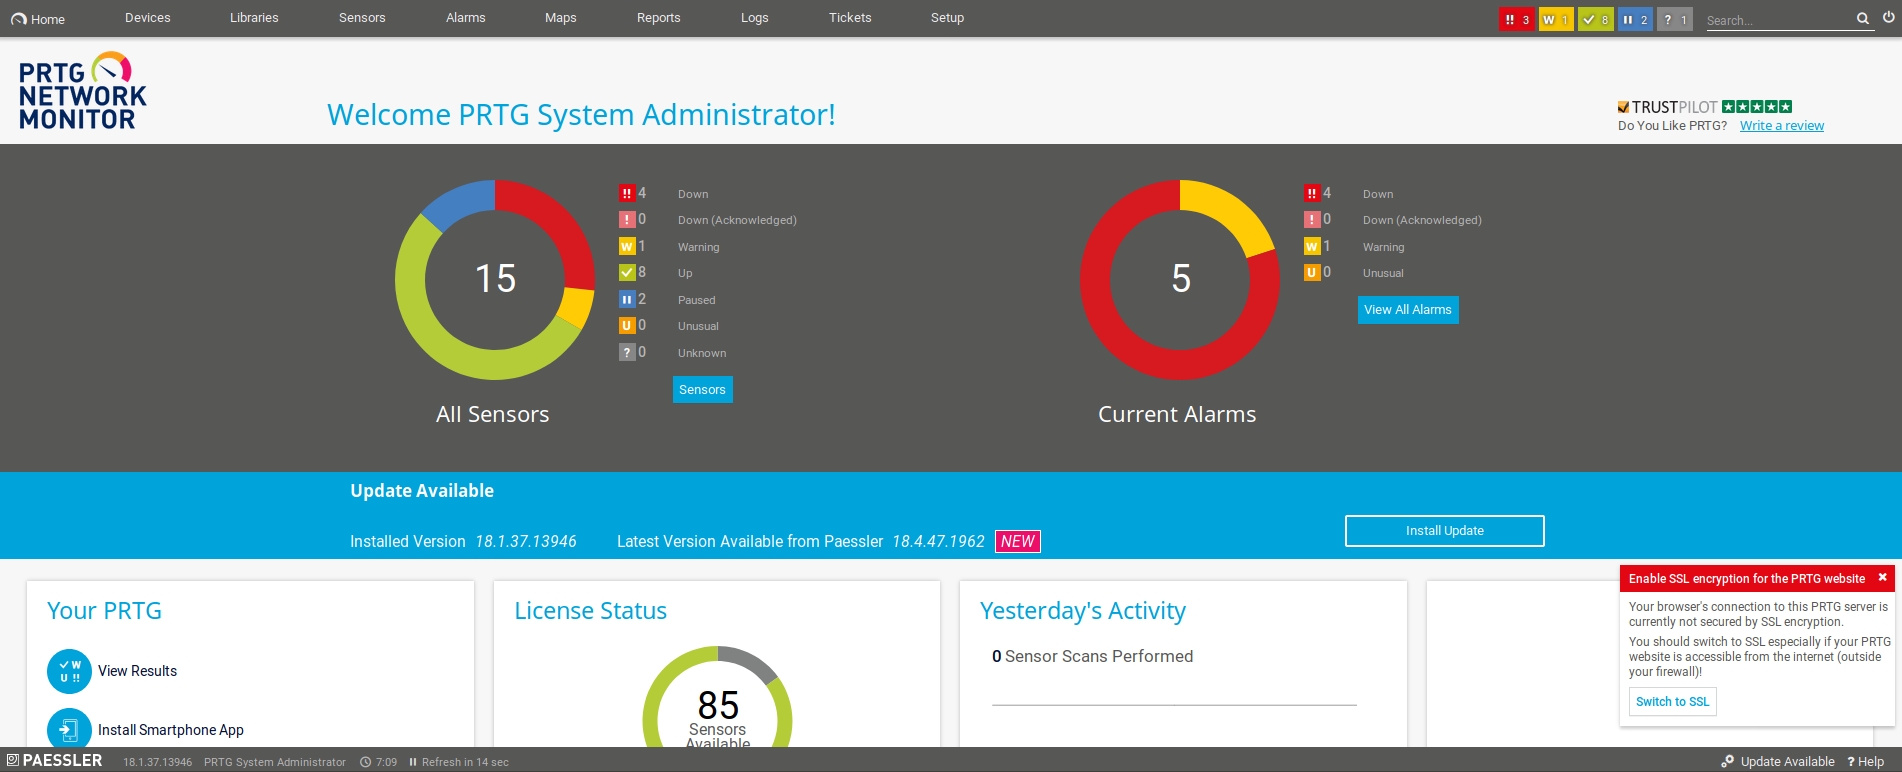Click the All Sensors donut chart

point(495,280)
